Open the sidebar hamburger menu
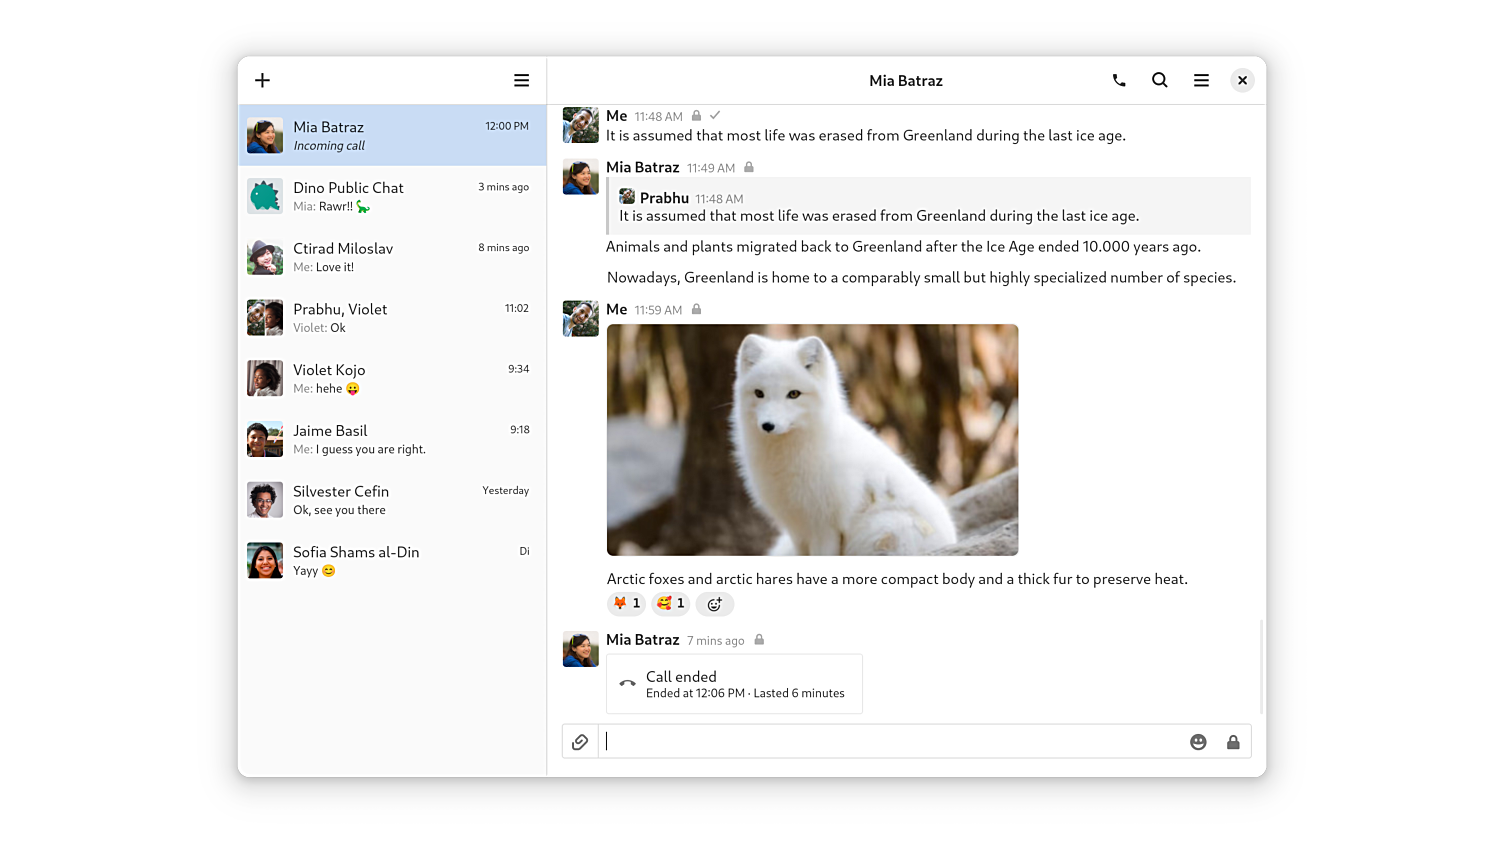Screen dimensions: 1504x846 [x=521, y=81]
